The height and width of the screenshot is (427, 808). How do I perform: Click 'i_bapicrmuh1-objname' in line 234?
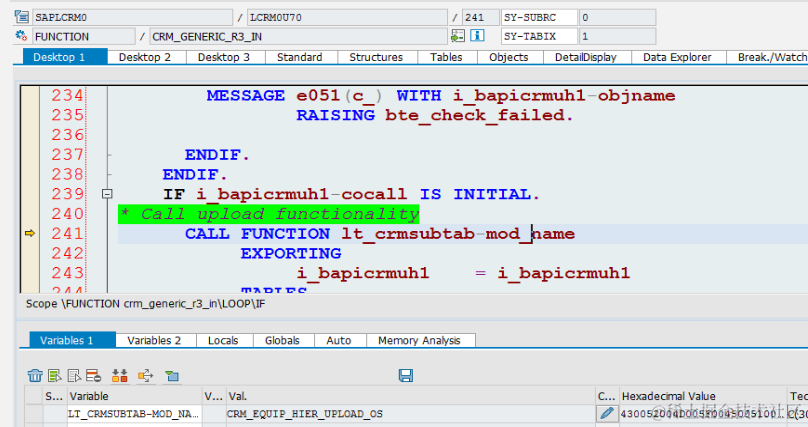click(x=565, y=96)
